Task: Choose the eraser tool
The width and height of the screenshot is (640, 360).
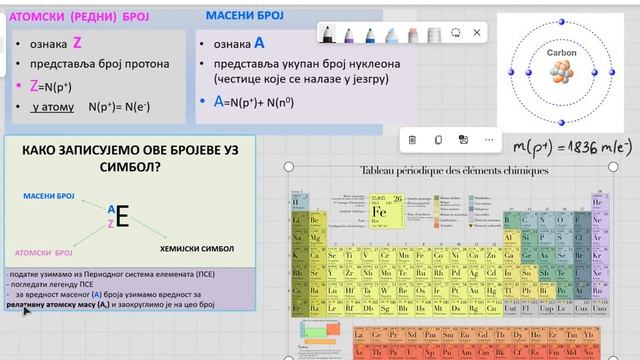Action: point(413,36)
